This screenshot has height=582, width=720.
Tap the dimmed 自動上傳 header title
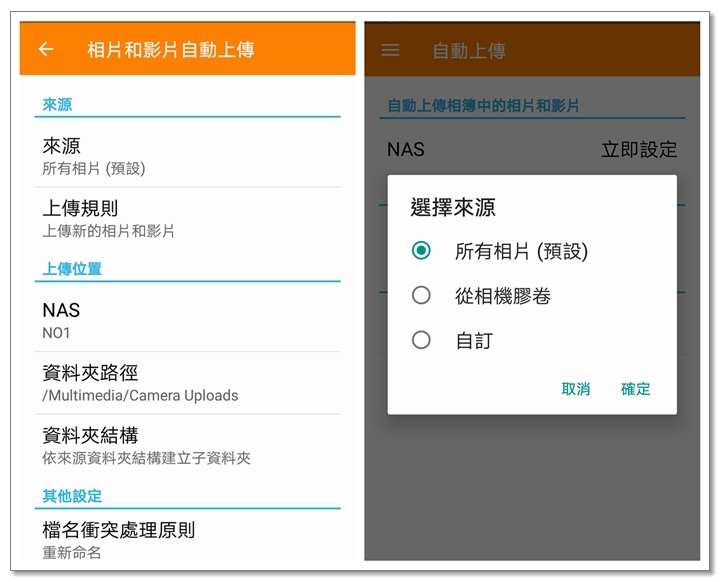(x=469, y=51)
